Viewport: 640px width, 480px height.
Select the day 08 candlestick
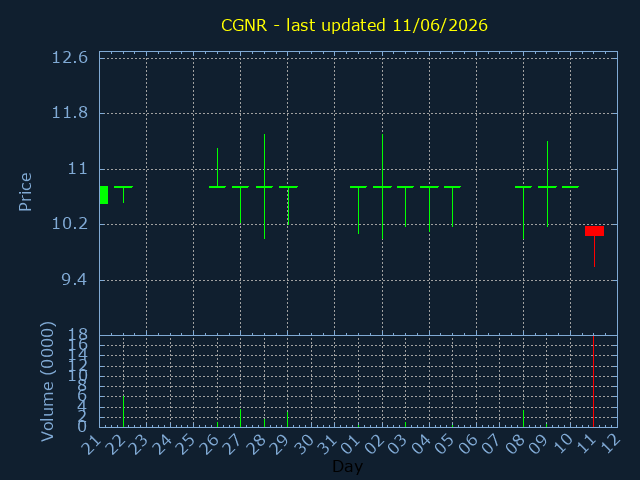(523, 213)
